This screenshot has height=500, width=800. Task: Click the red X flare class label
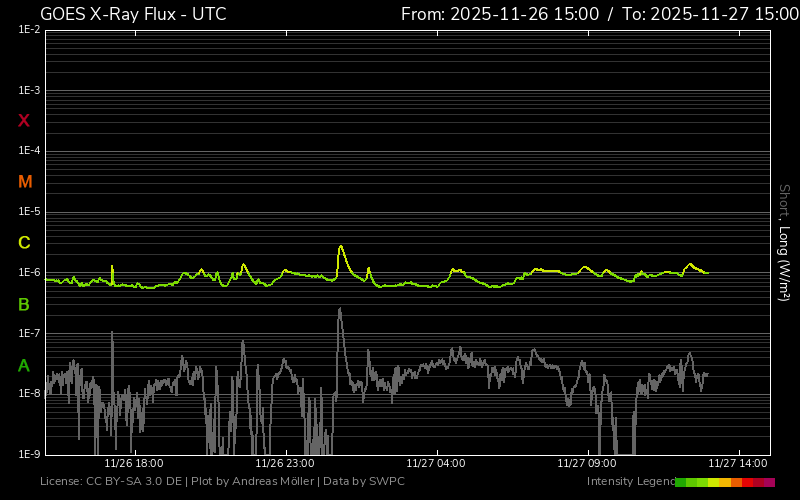coord(23,121)
